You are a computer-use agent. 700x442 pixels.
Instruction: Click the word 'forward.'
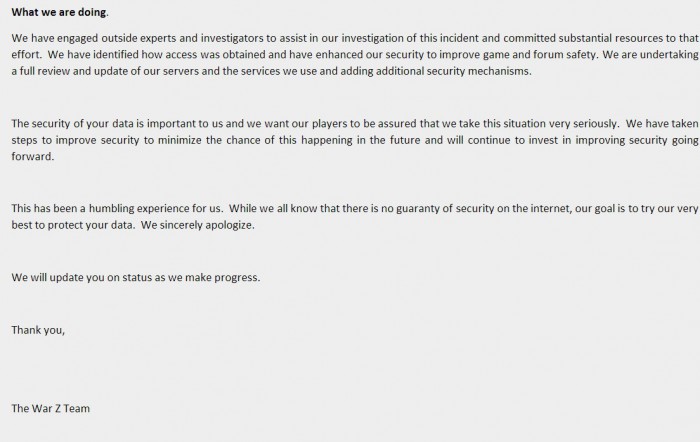[x=33, y=156]
